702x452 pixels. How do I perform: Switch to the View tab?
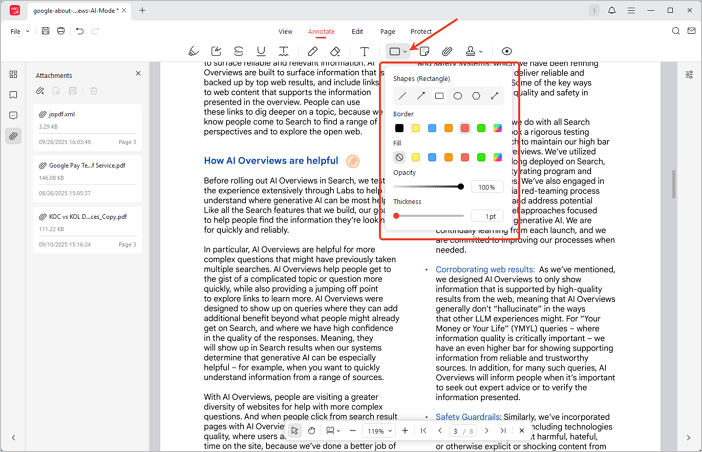(x=285, y=31)
